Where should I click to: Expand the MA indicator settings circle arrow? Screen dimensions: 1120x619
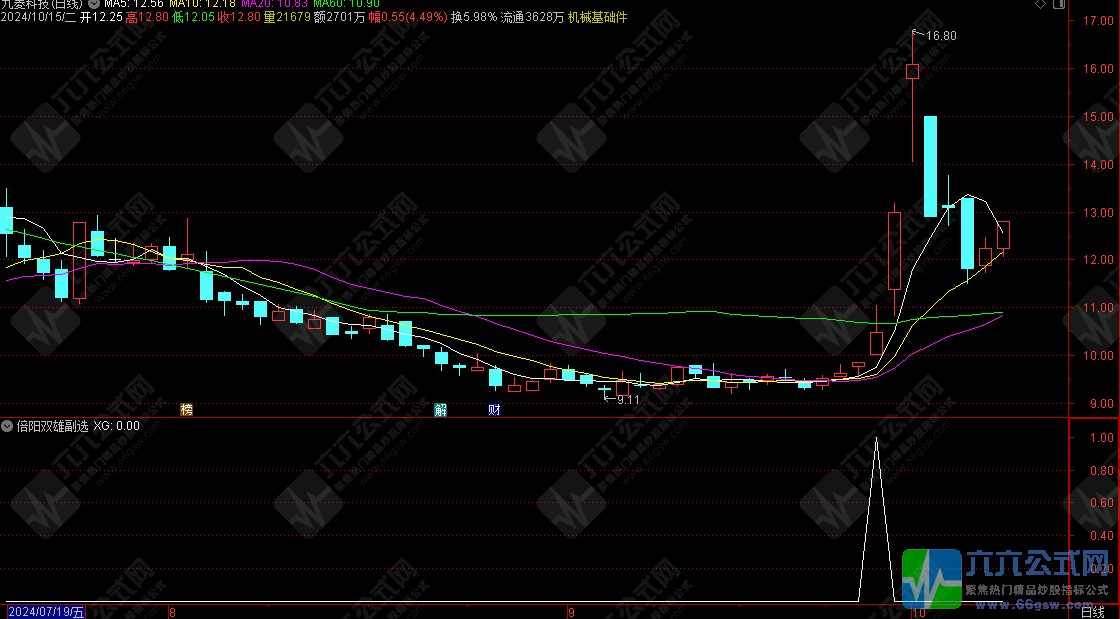tap(95, 5)
